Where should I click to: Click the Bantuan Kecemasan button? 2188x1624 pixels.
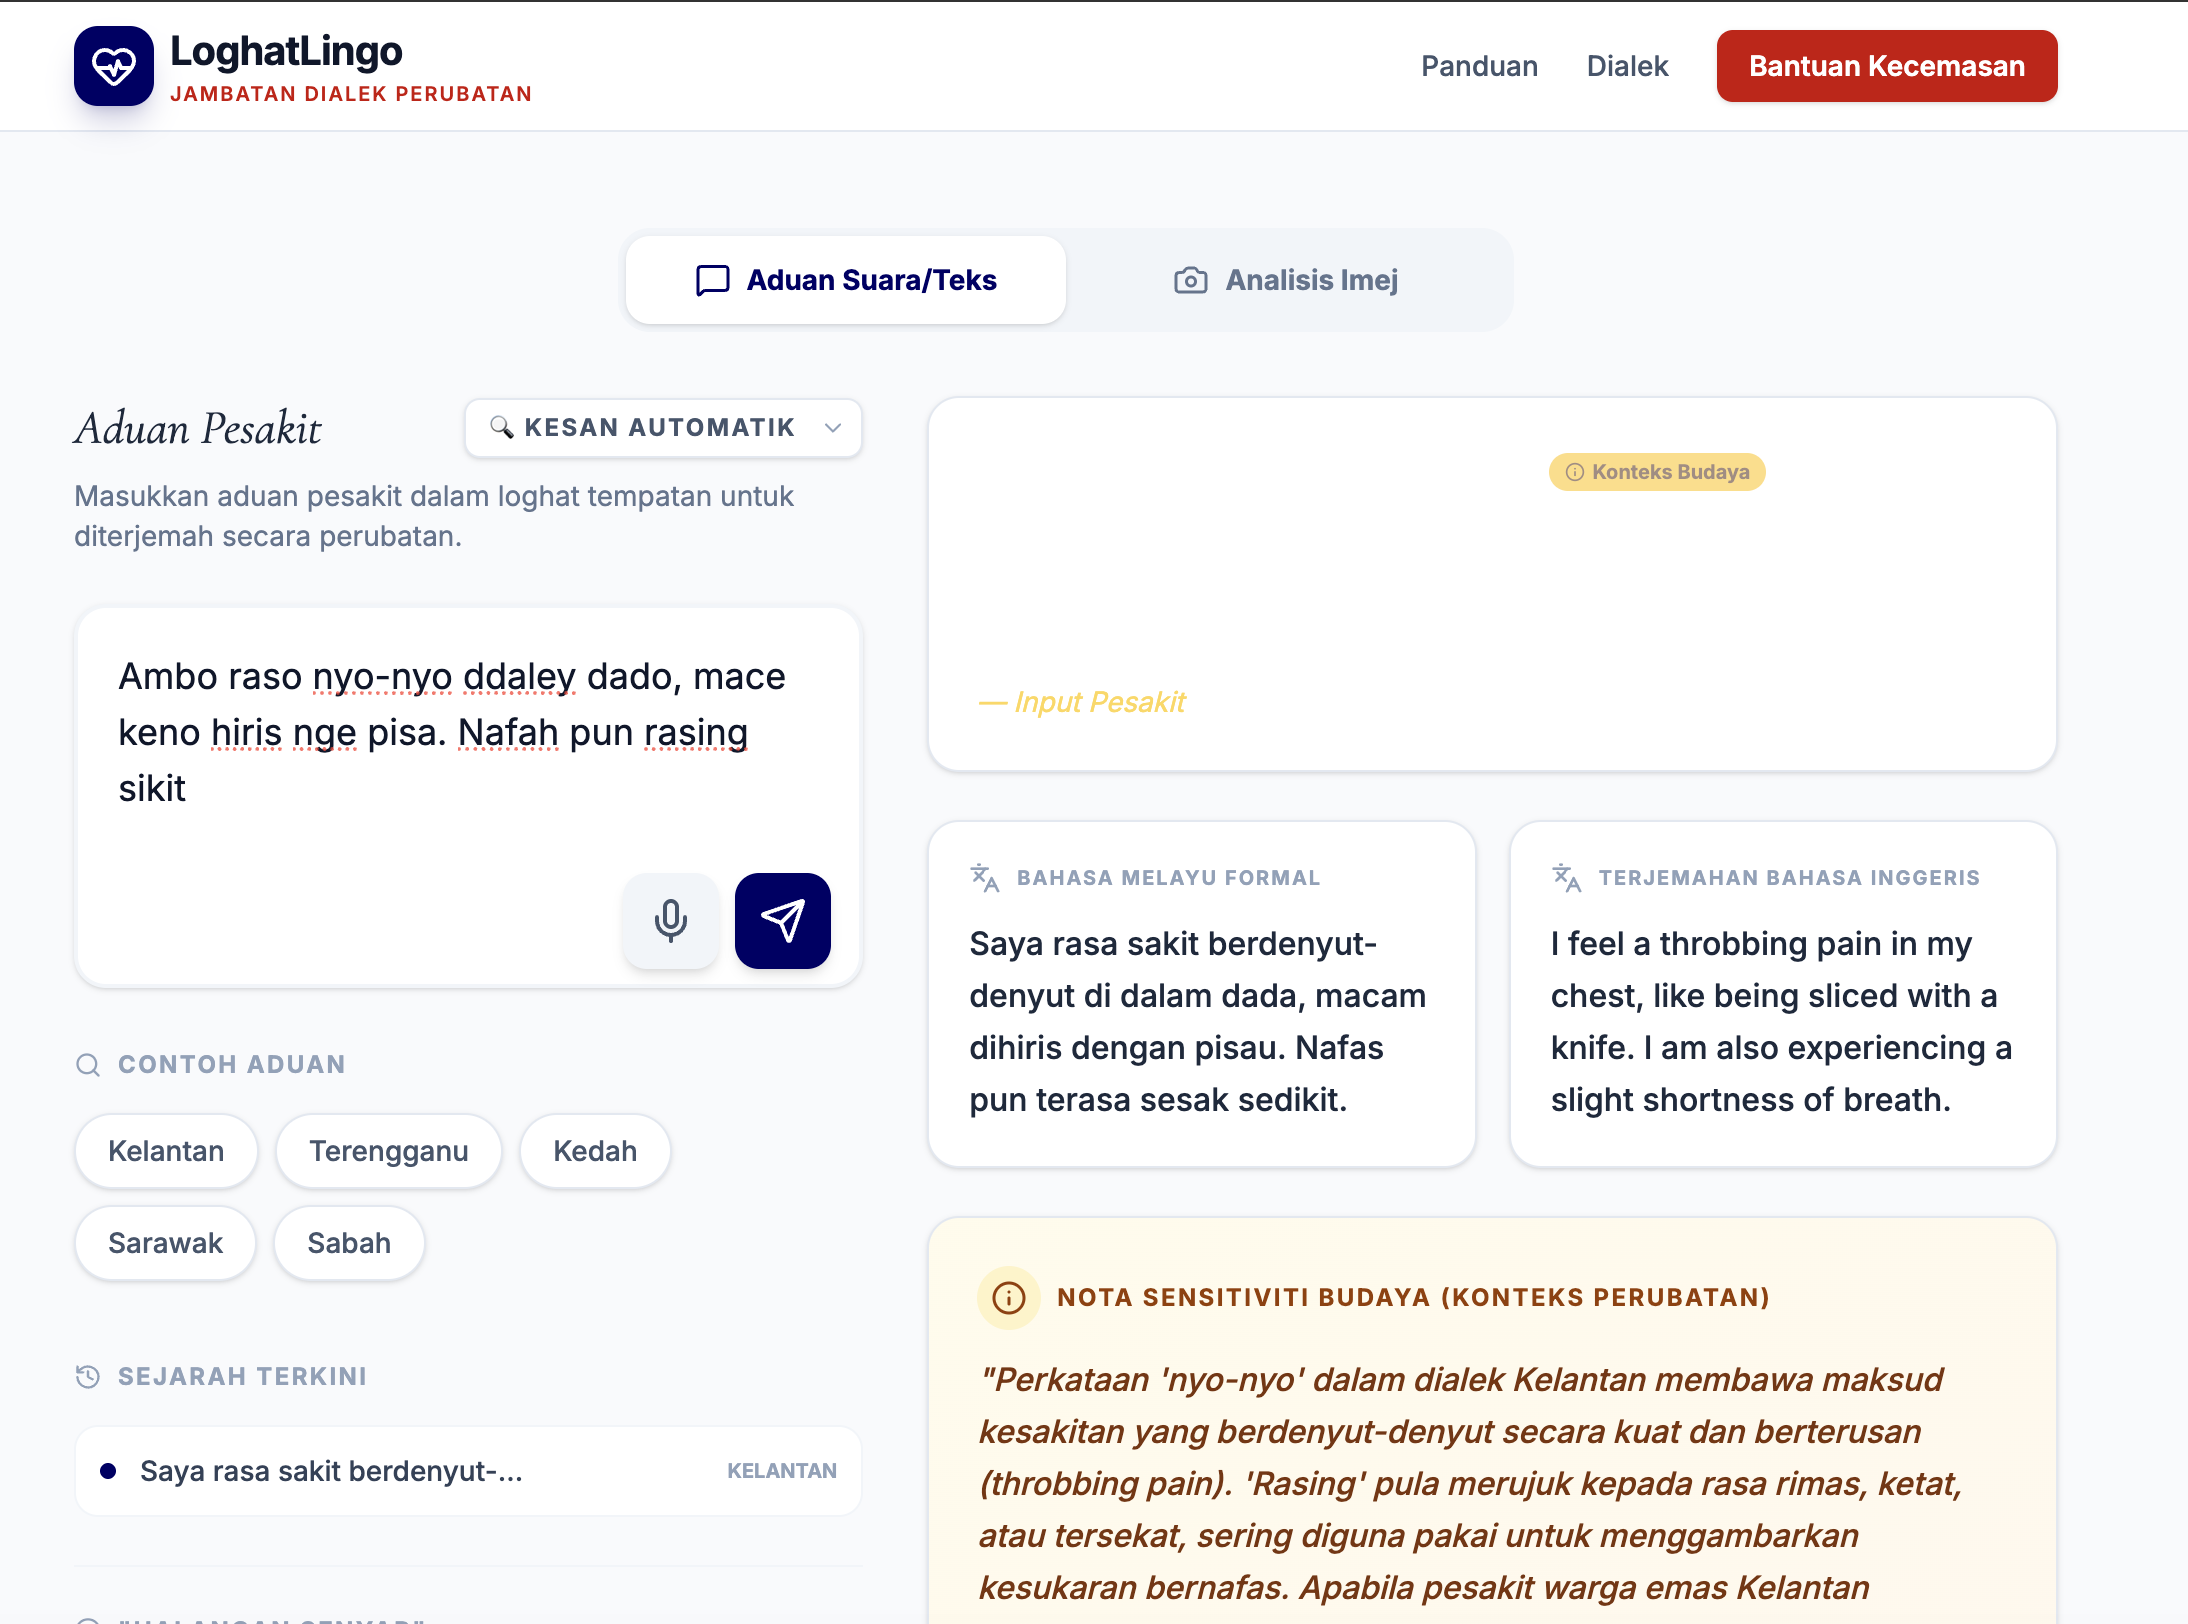[1886, 66]
